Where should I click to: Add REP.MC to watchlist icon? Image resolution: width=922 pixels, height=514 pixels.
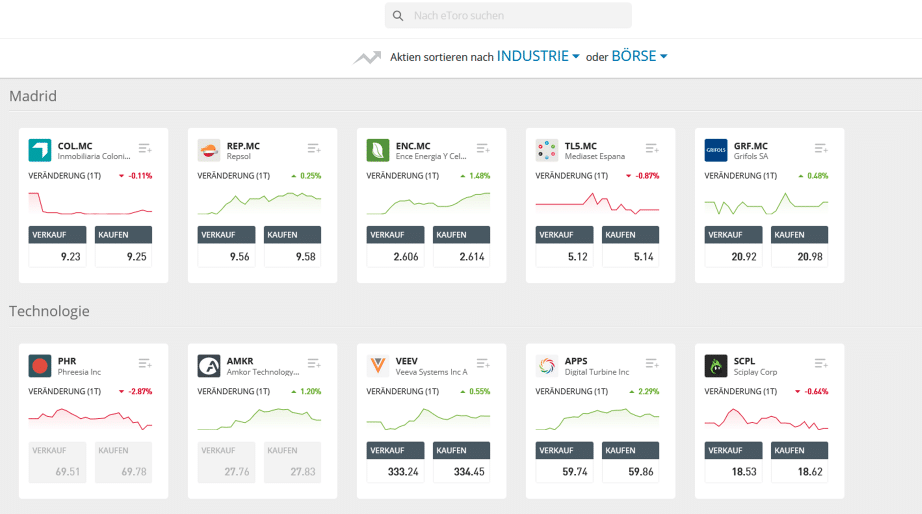click(x=314, y=148)
